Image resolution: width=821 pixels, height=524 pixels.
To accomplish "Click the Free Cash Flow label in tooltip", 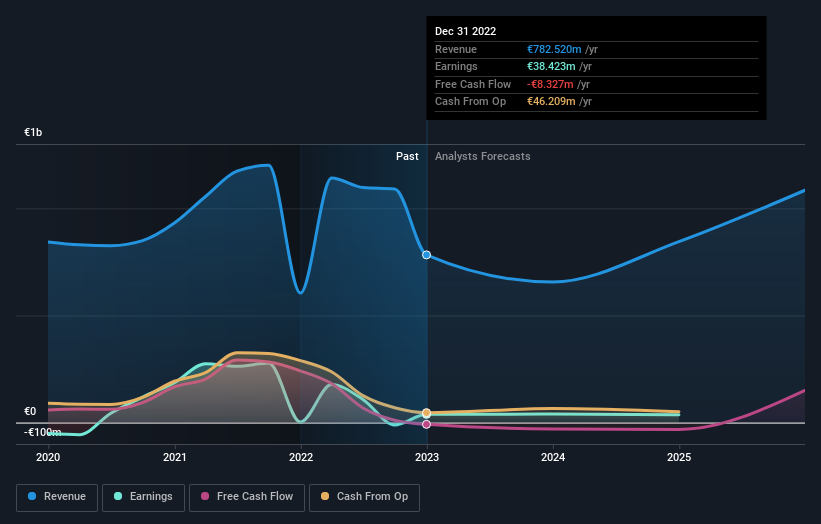I will 473,84.
